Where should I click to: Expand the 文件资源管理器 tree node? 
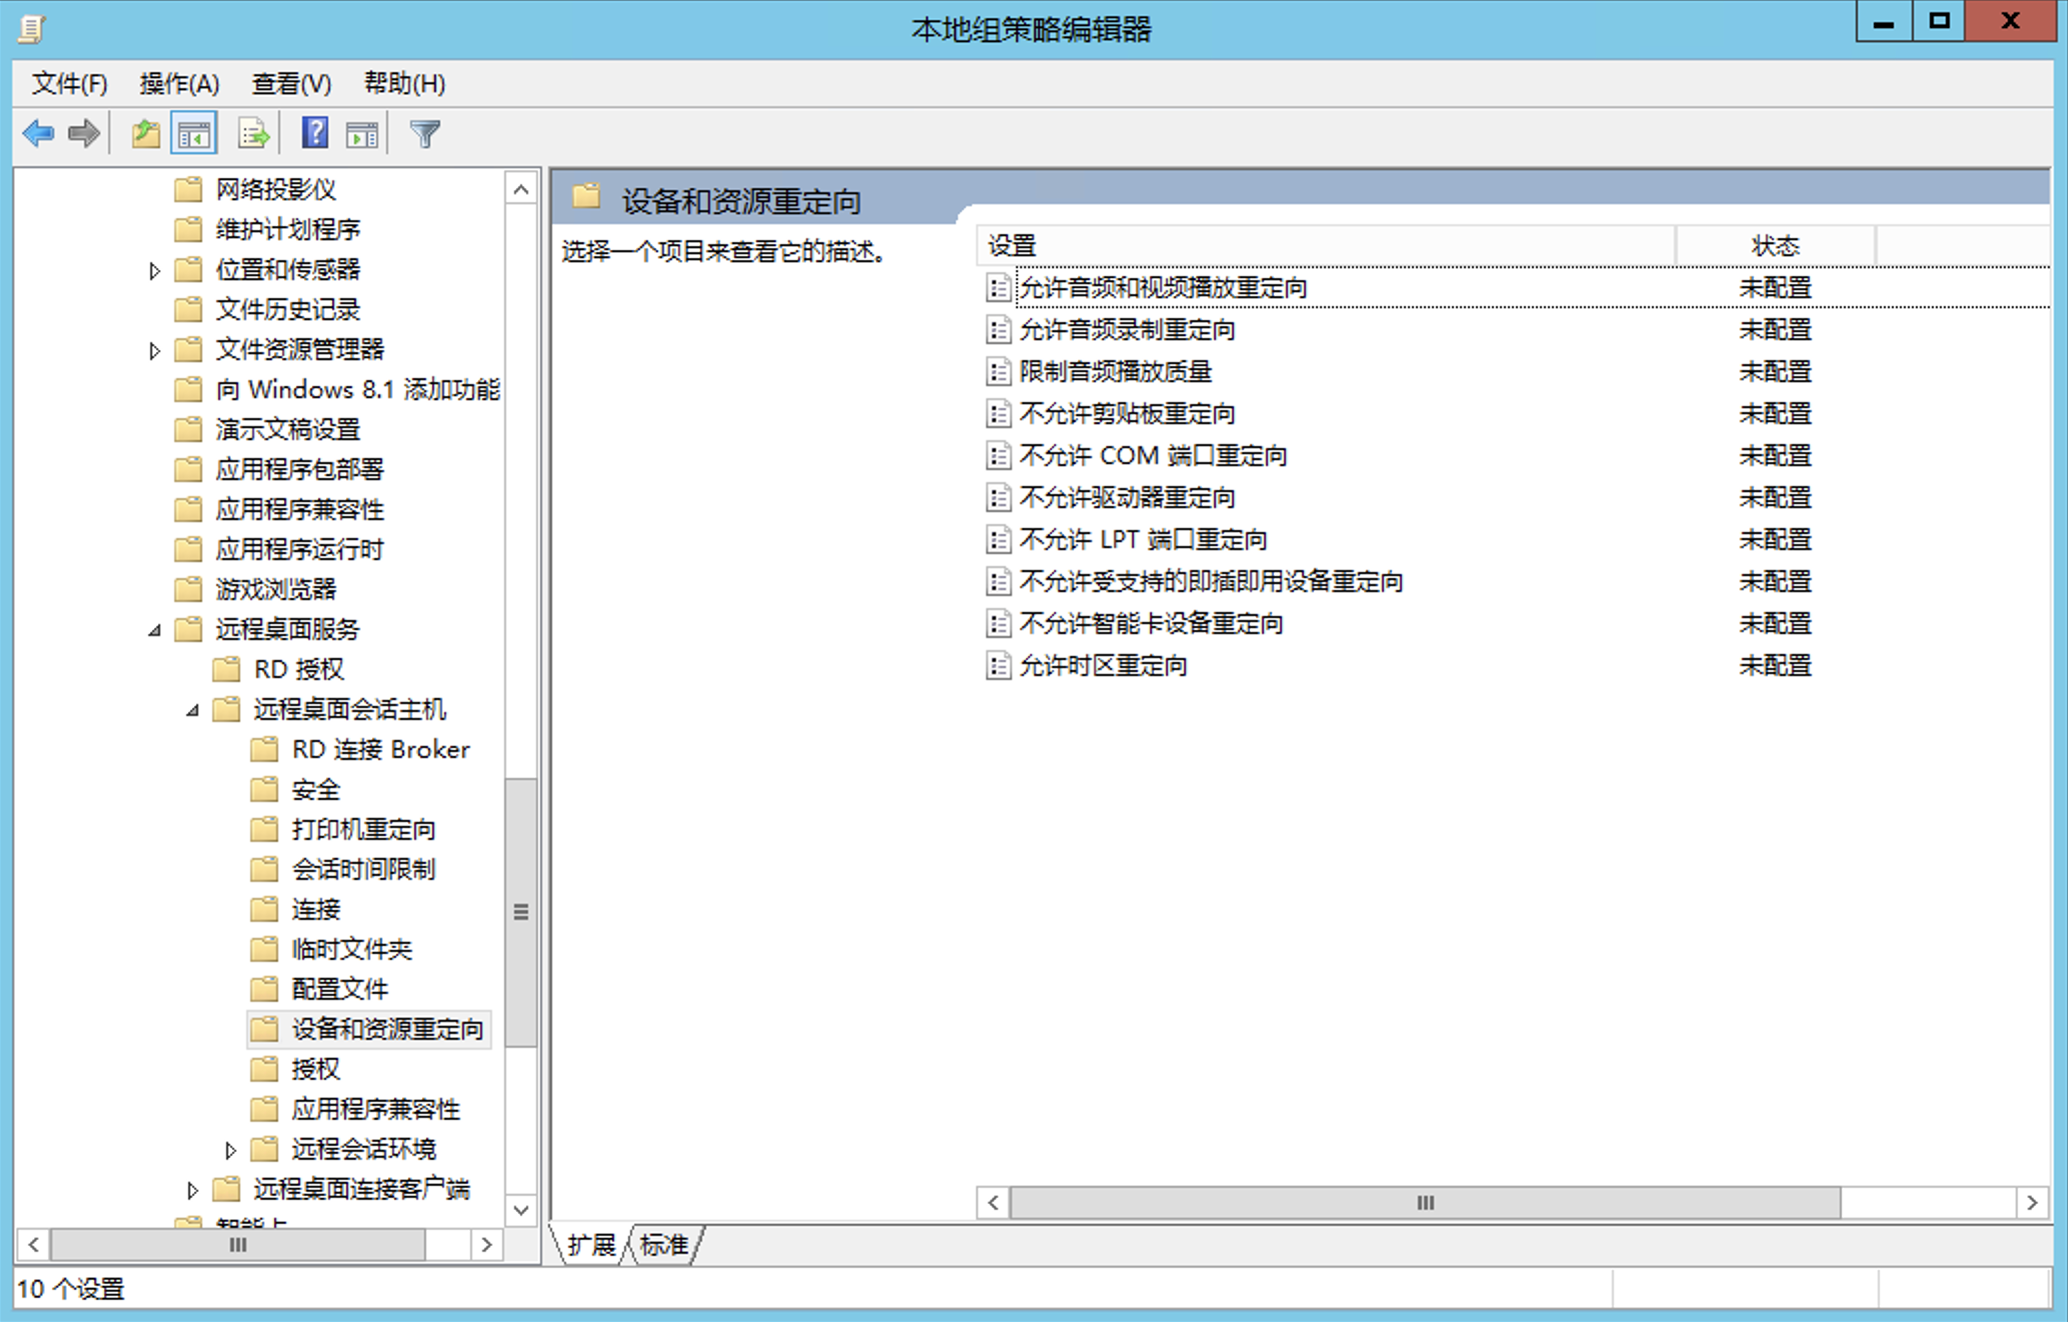(154, 350)
